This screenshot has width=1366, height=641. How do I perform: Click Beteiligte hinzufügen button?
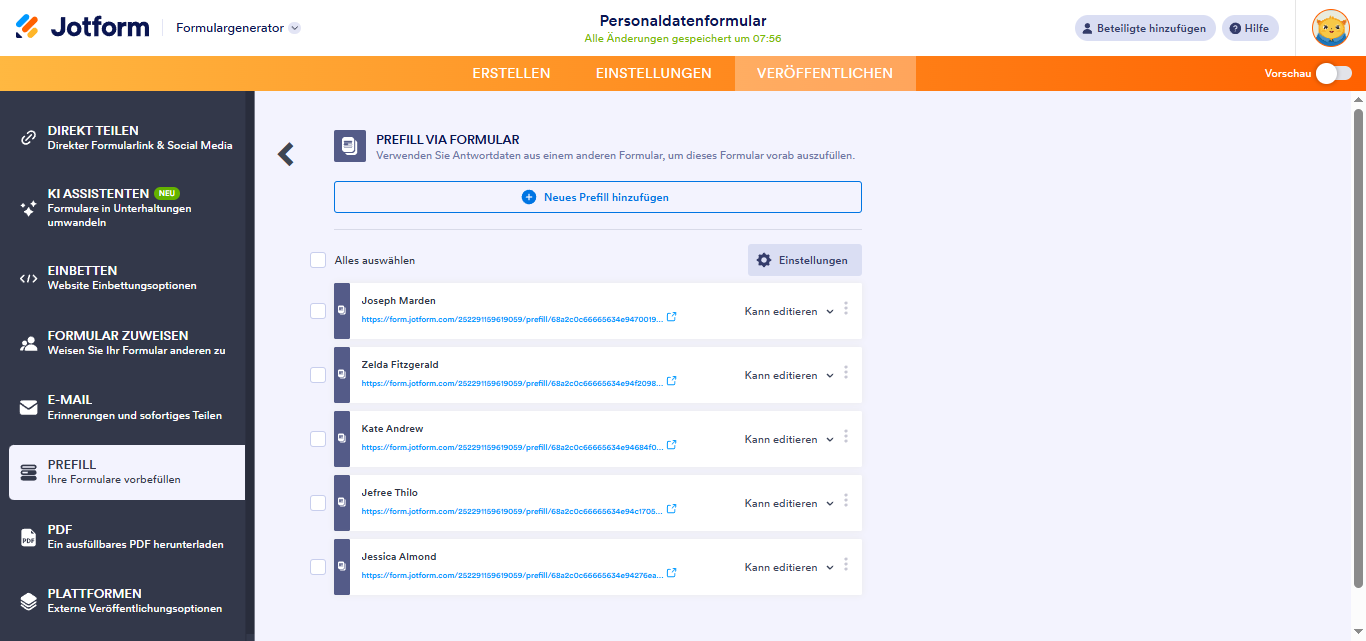[x=1145, y=28]
